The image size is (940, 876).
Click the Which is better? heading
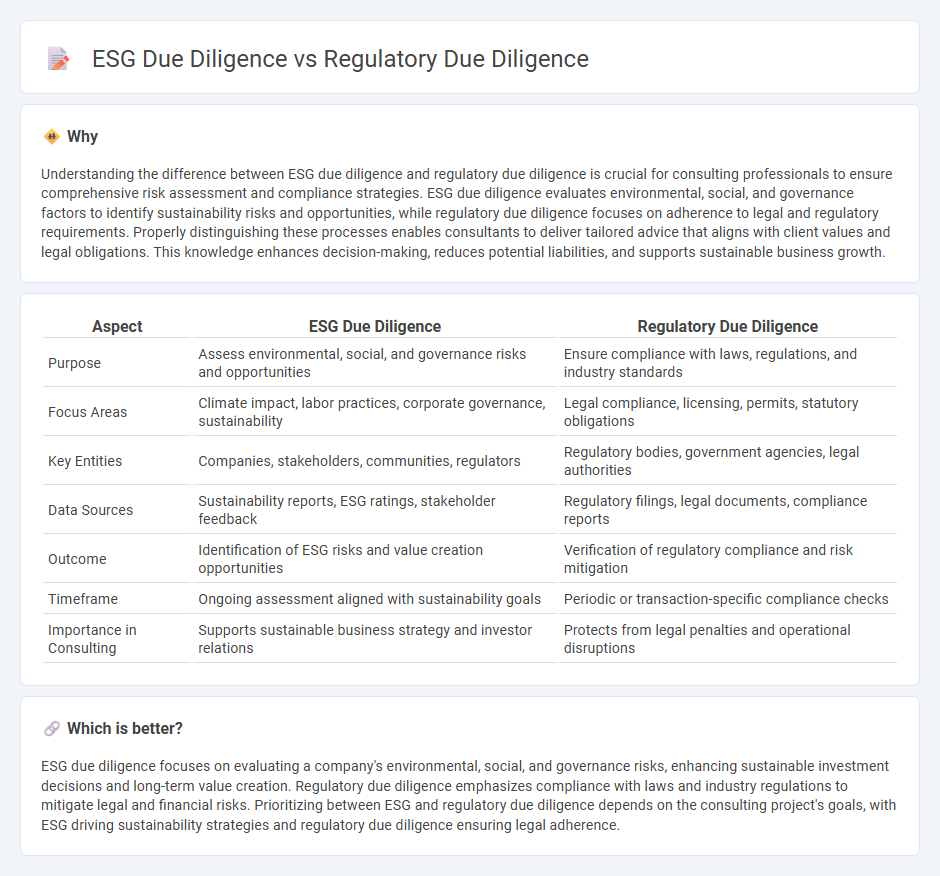pos(125,729)
